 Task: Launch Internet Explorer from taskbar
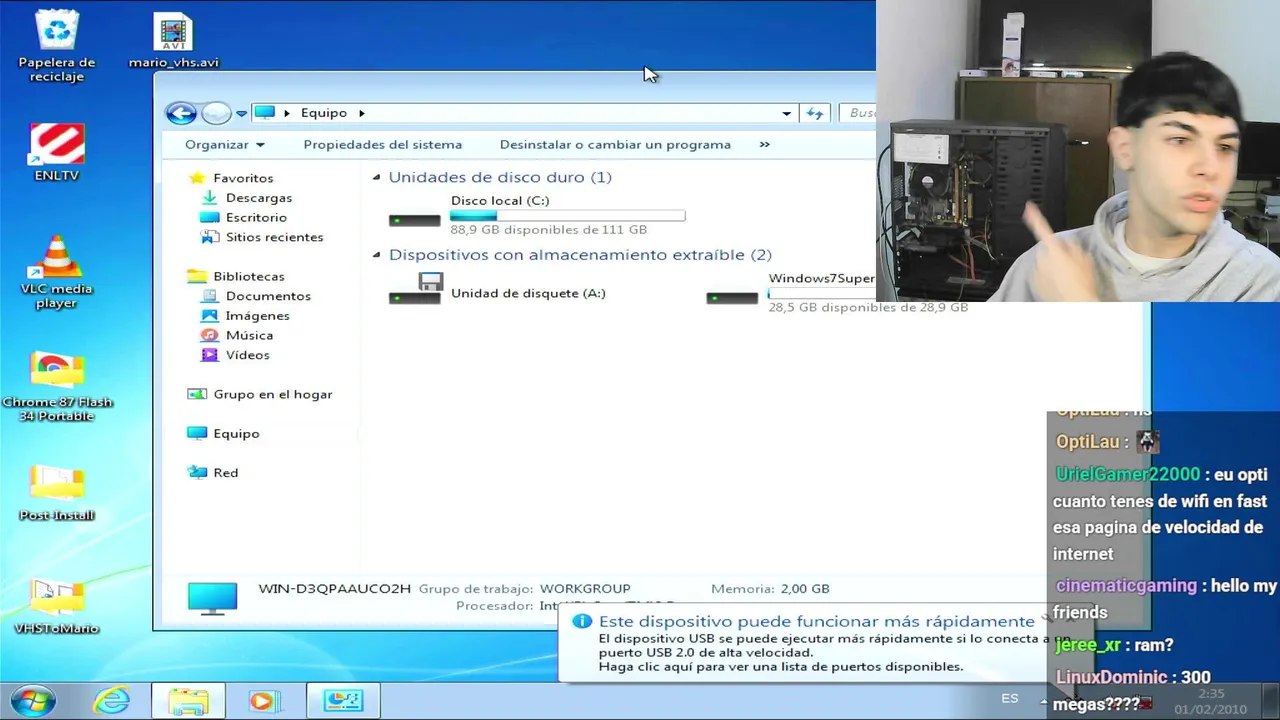click(111, 700)
